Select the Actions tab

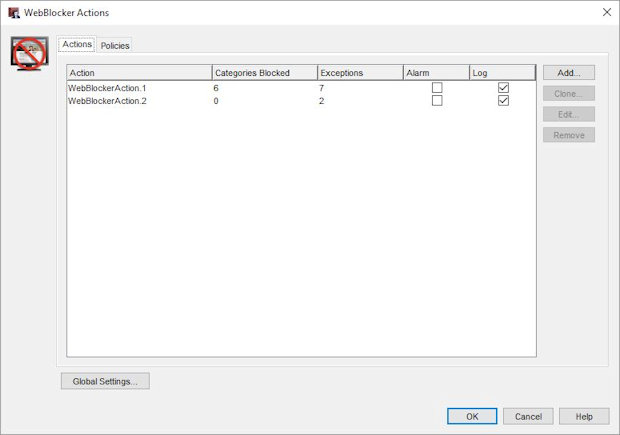click(x=77, y=44)
